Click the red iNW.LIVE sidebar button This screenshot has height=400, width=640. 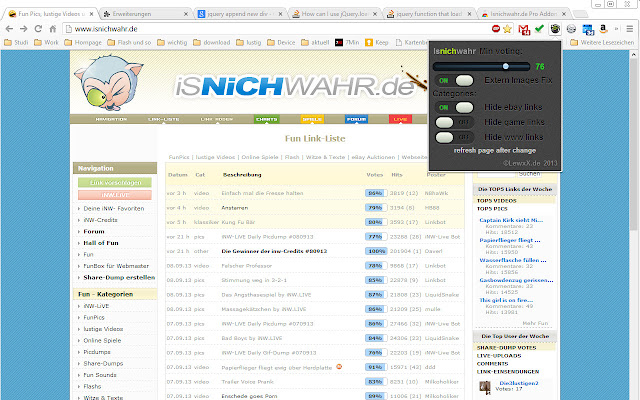(115, 195)
